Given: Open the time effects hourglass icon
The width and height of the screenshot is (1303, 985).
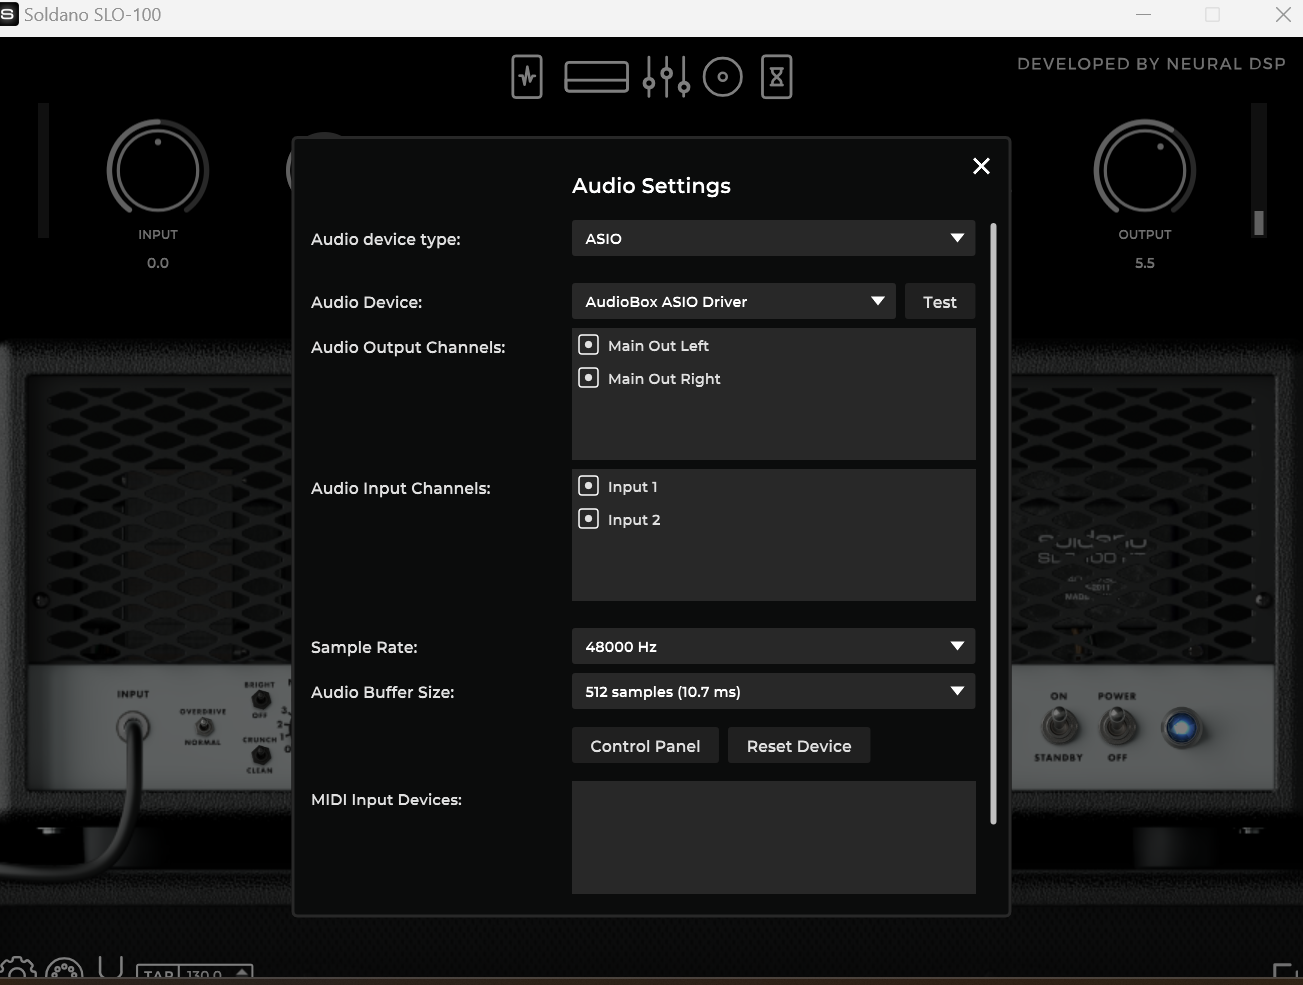Looking at the screenshot, I should tap(777, 77).
